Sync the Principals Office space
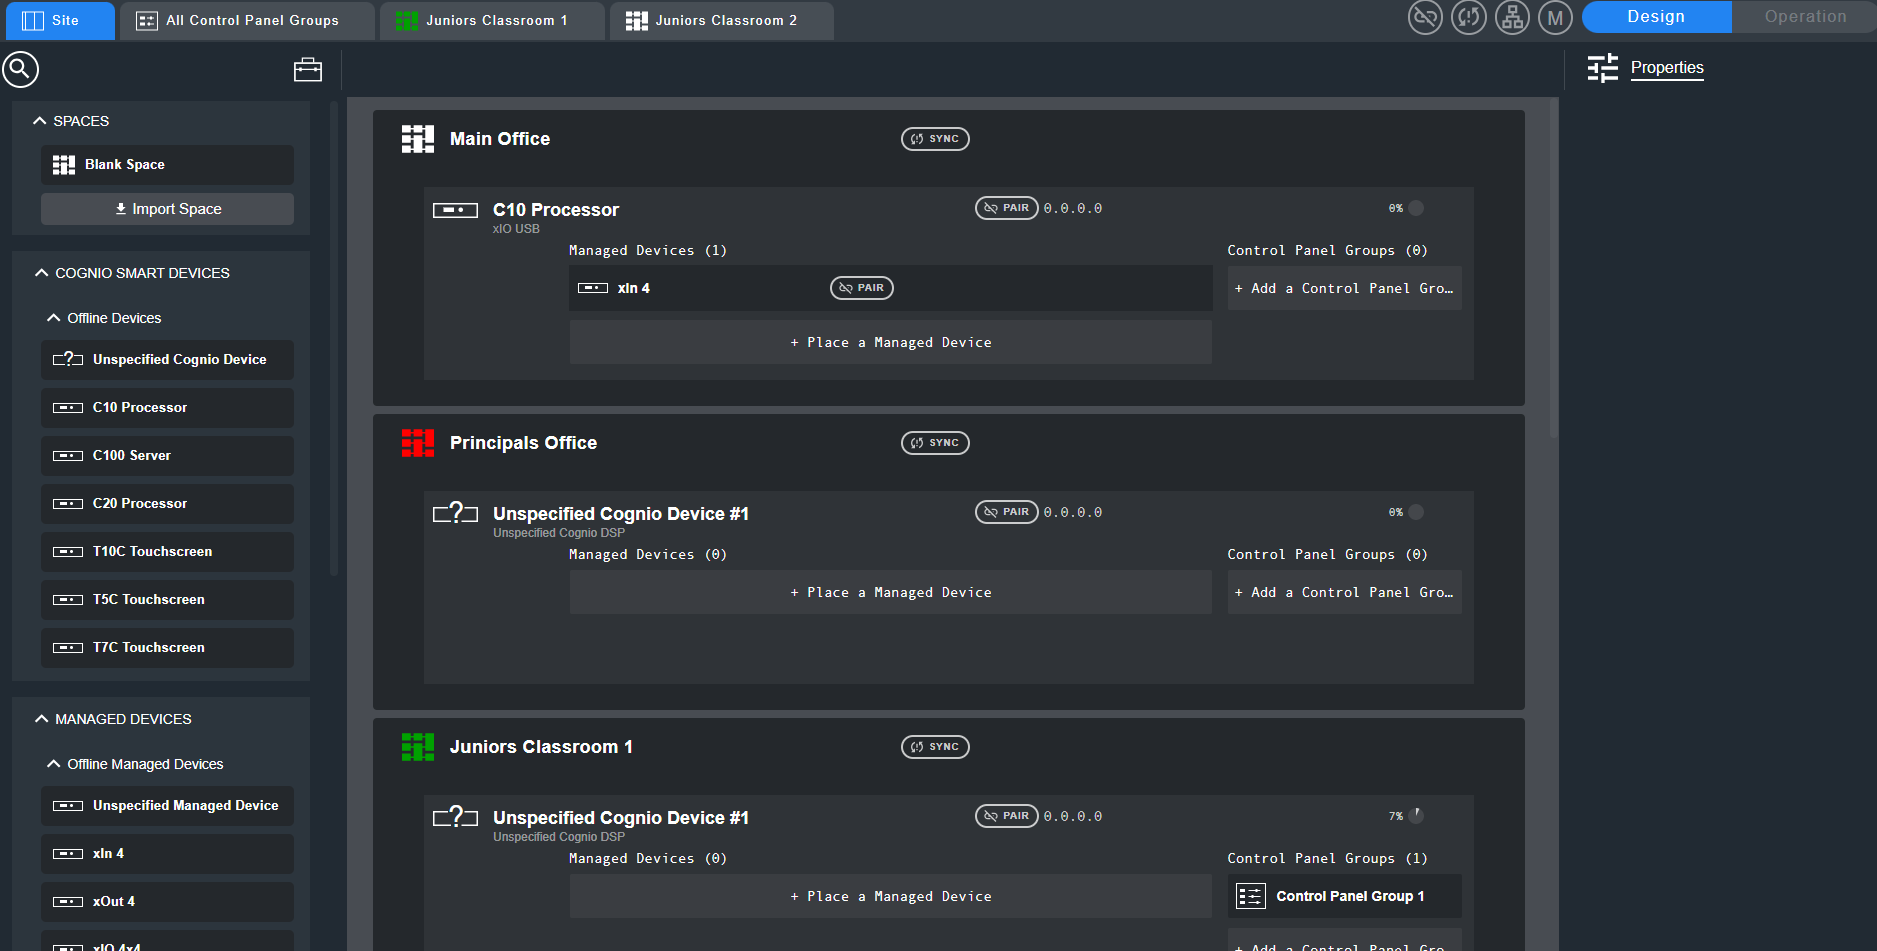 935,443
